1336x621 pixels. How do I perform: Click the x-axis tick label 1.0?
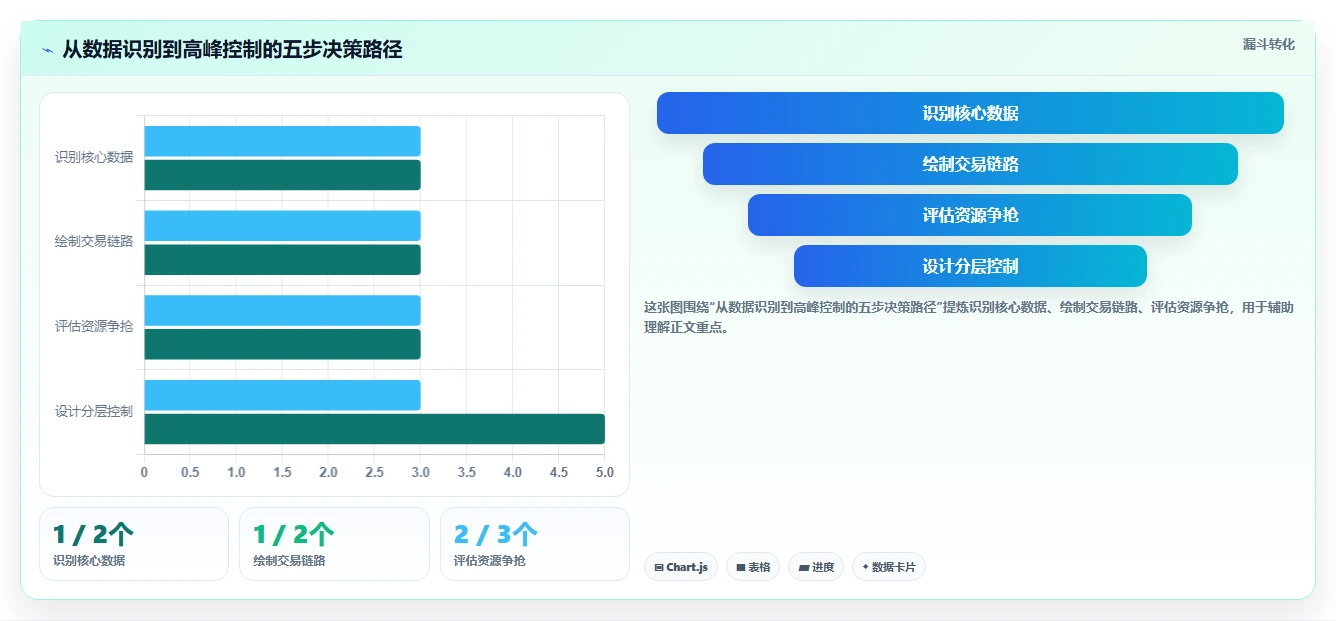236,472
